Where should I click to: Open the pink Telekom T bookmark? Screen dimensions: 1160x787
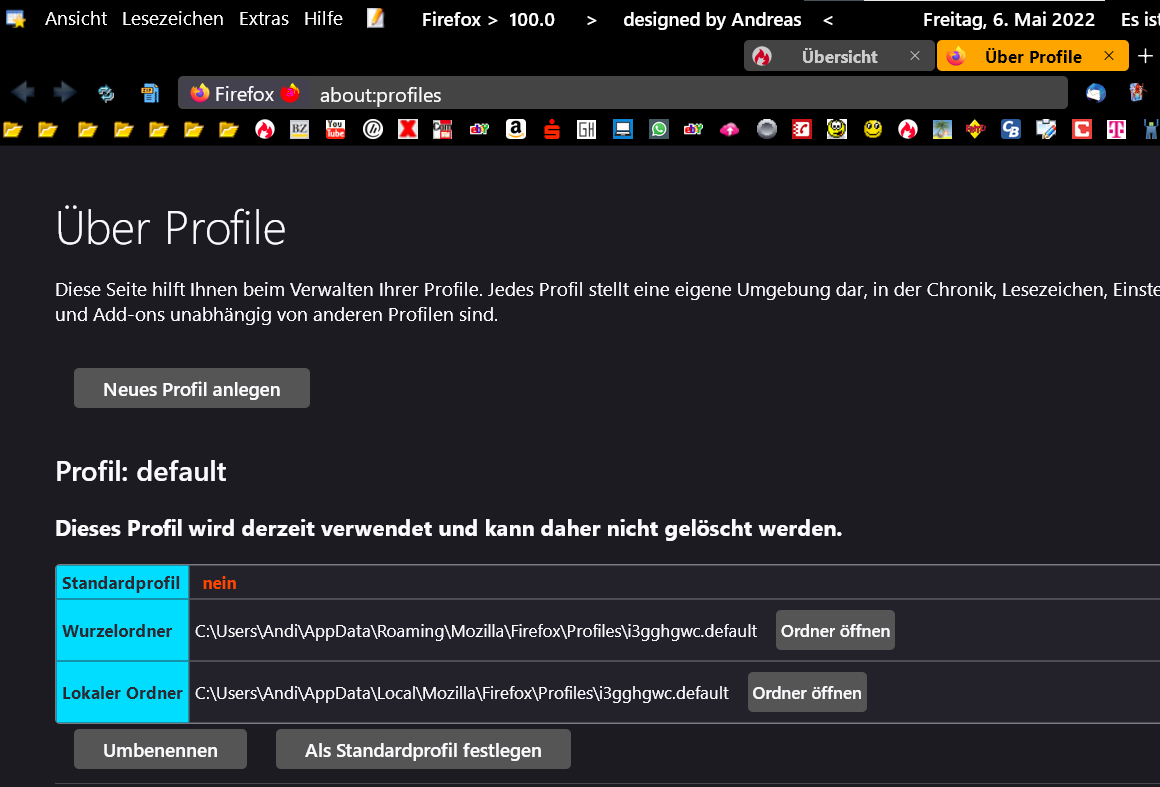pyautogui.click(x=1116, y=129)
